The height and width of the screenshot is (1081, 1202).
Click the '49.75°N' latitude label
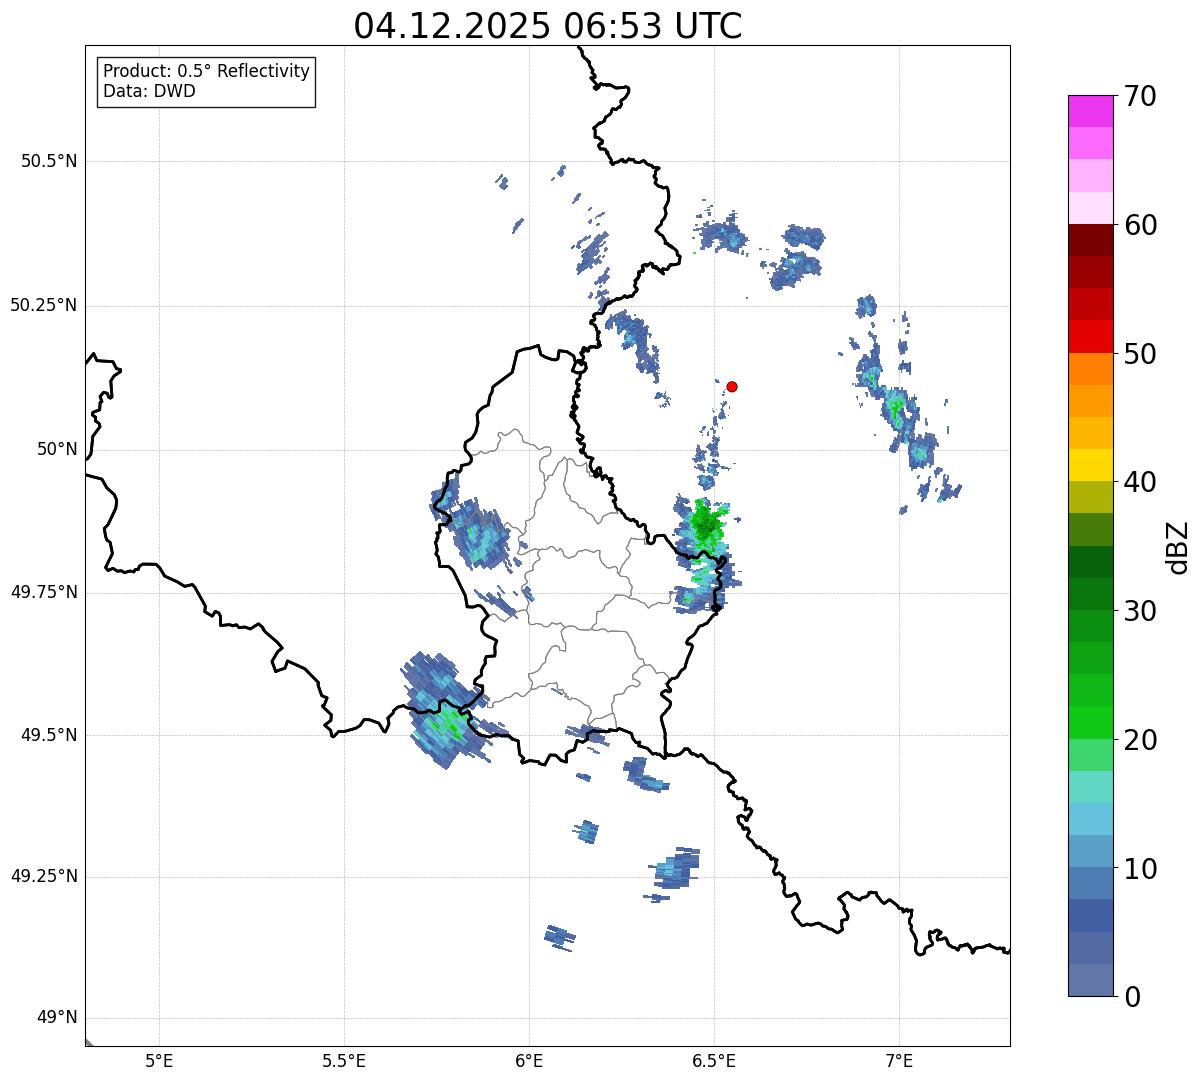click(x=43, y=592)
